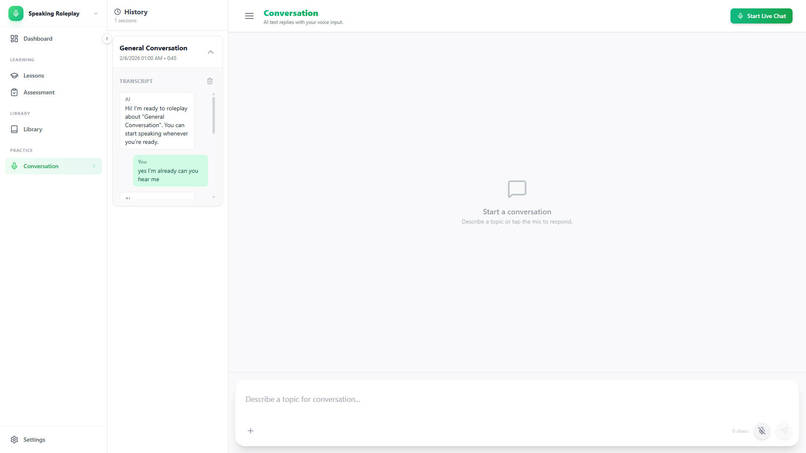Open the Library section
Viewport: 806px width, 453px height.
coord(53,129)
